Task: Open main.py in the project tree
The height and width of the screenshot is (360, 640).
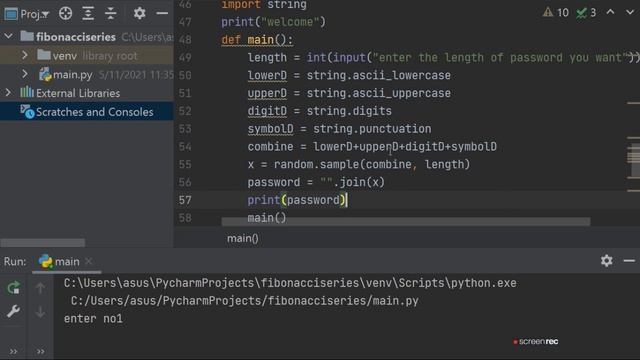Action: coord(73,75)
